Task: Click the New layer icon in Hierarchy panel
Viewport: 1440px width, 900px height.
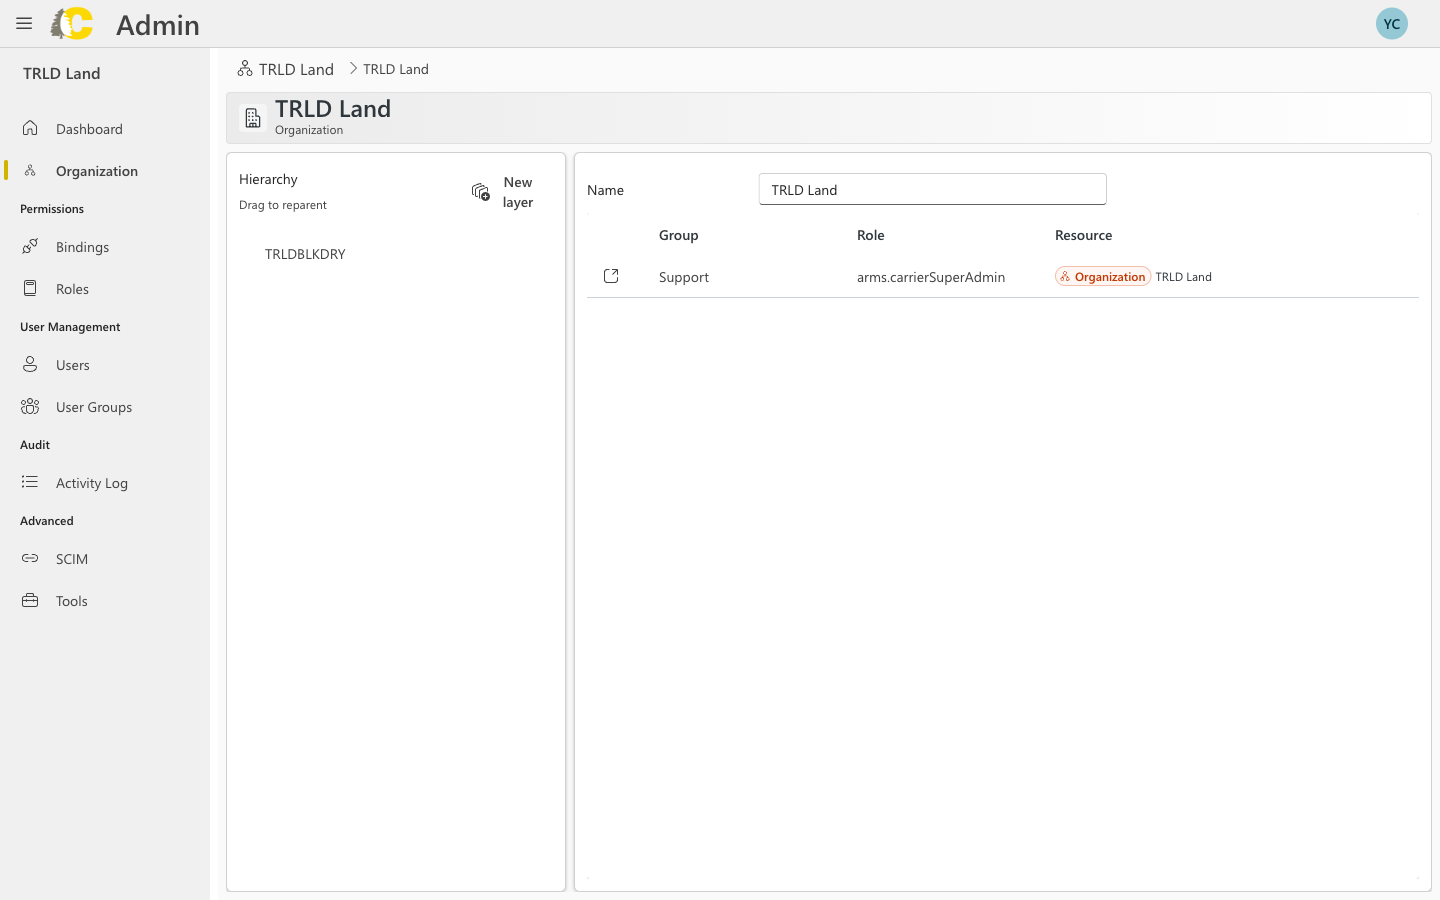Action: pos(480,192)
